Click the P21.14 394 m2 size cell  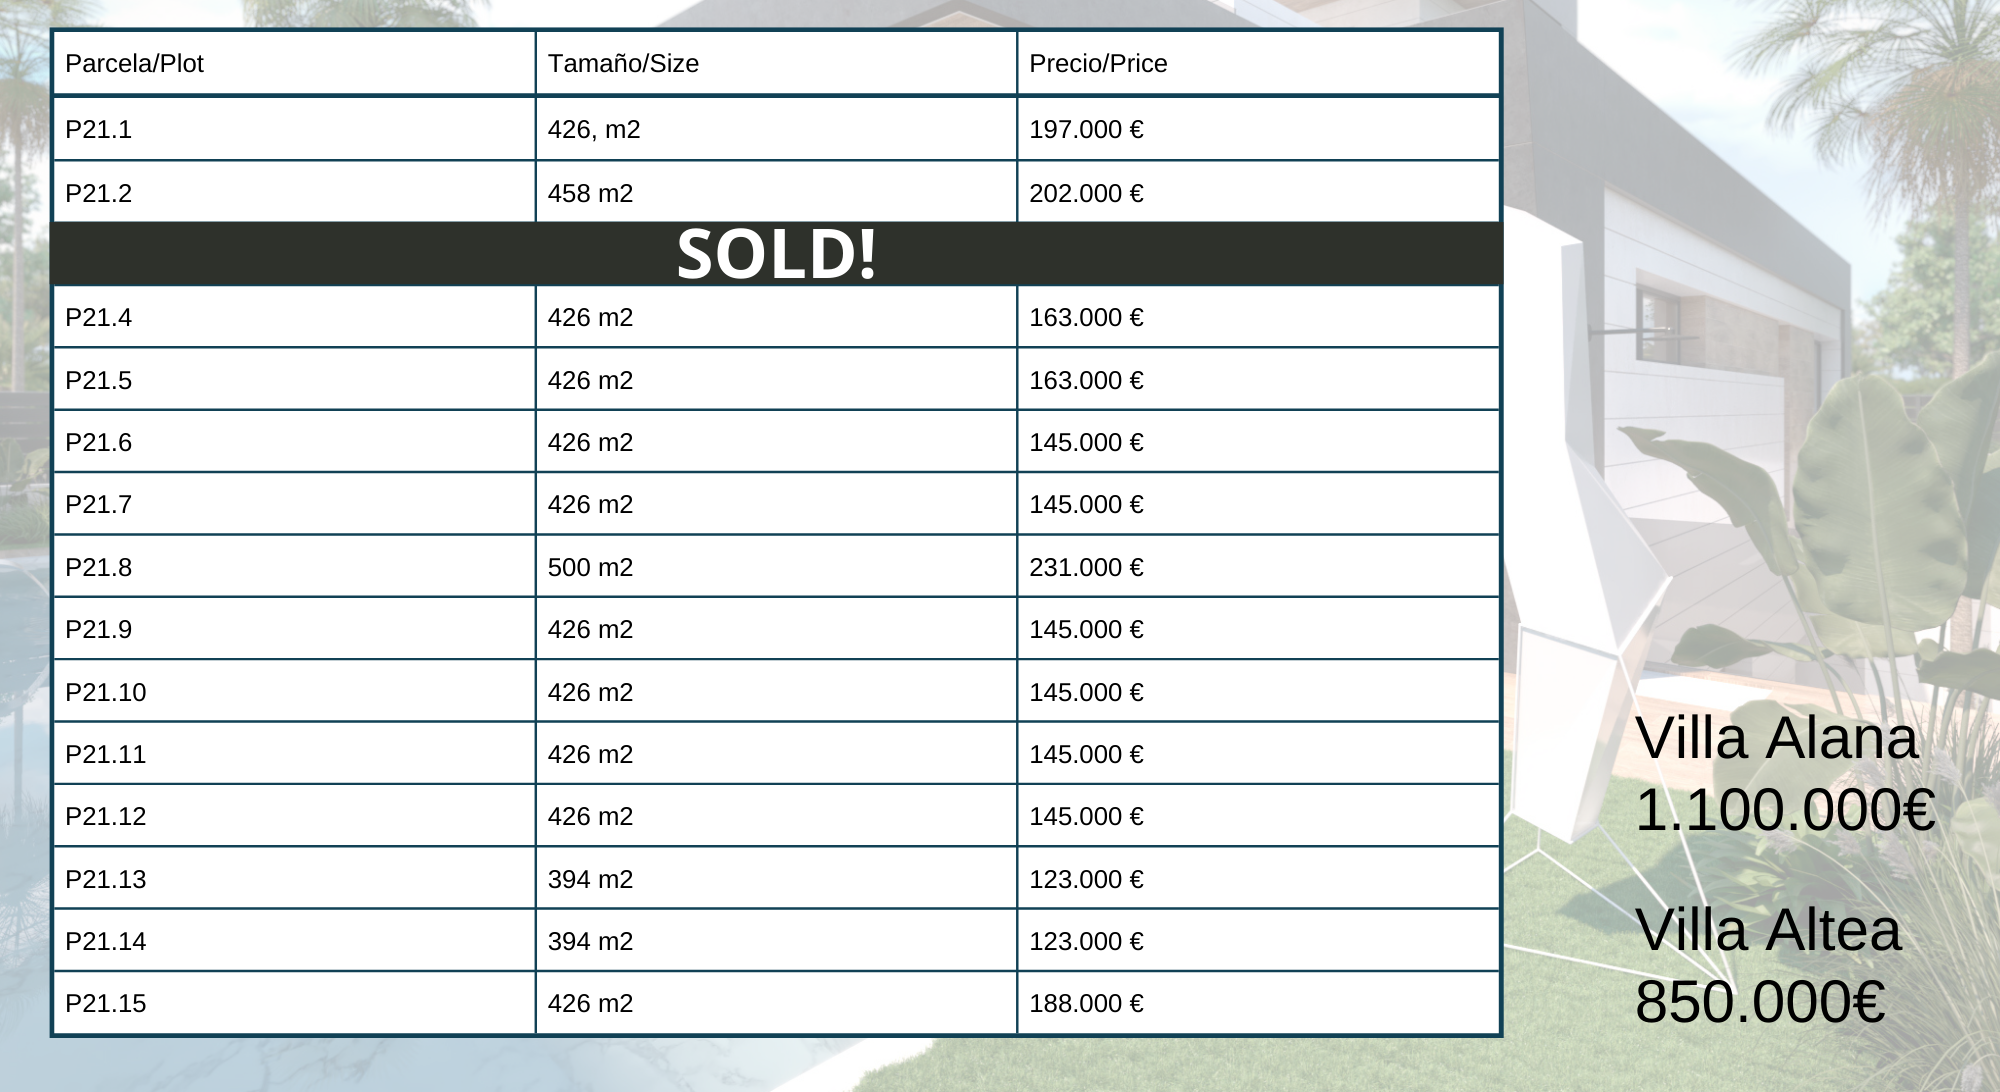point(776,941)
